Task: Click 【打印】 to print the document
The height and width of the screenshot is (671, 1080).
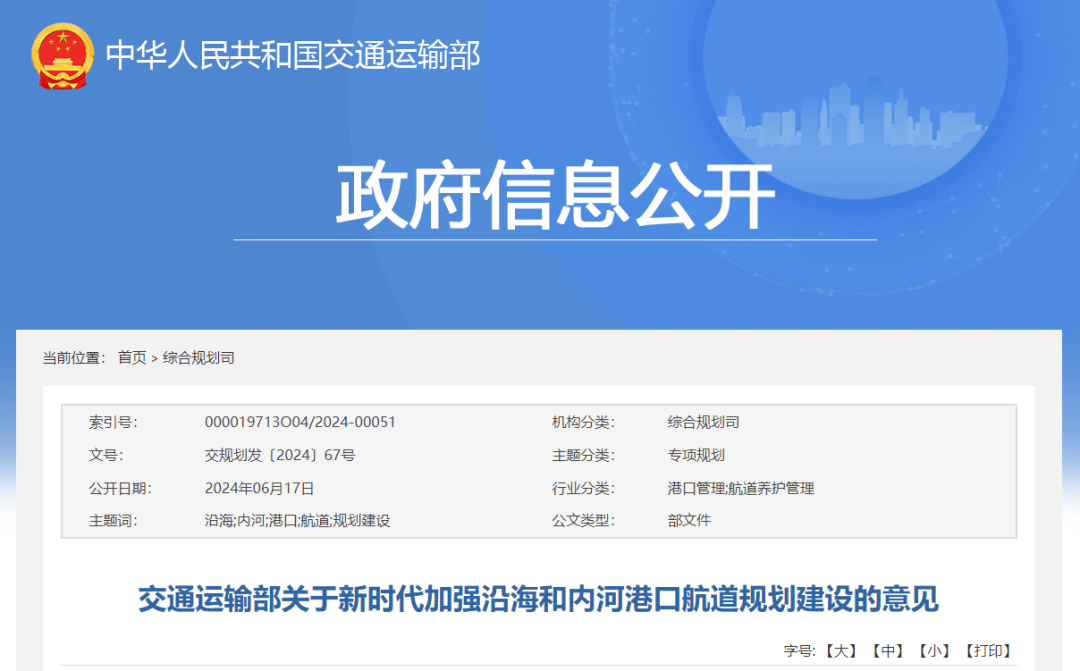Action: coord(988,649)
